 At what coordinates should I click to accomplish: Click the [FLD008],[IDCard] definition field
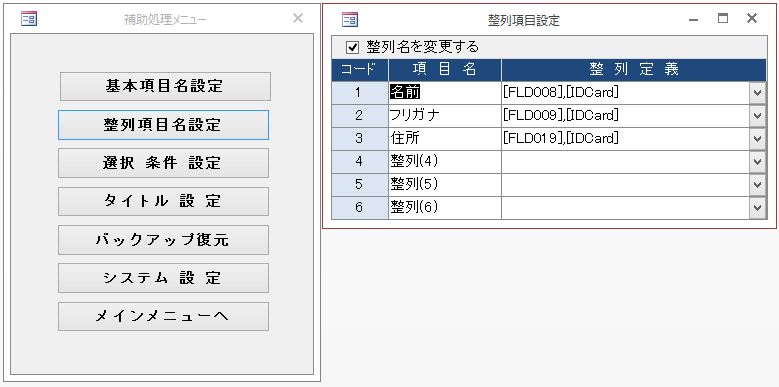625,93
